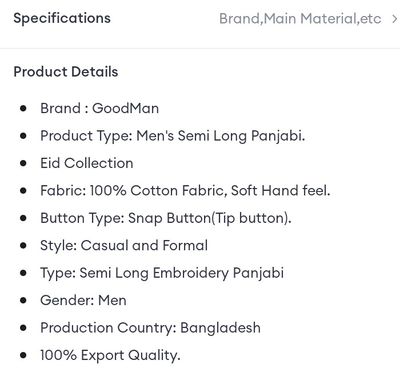Select the Eid Collection item
400x384 pixels.
point(87,163)
